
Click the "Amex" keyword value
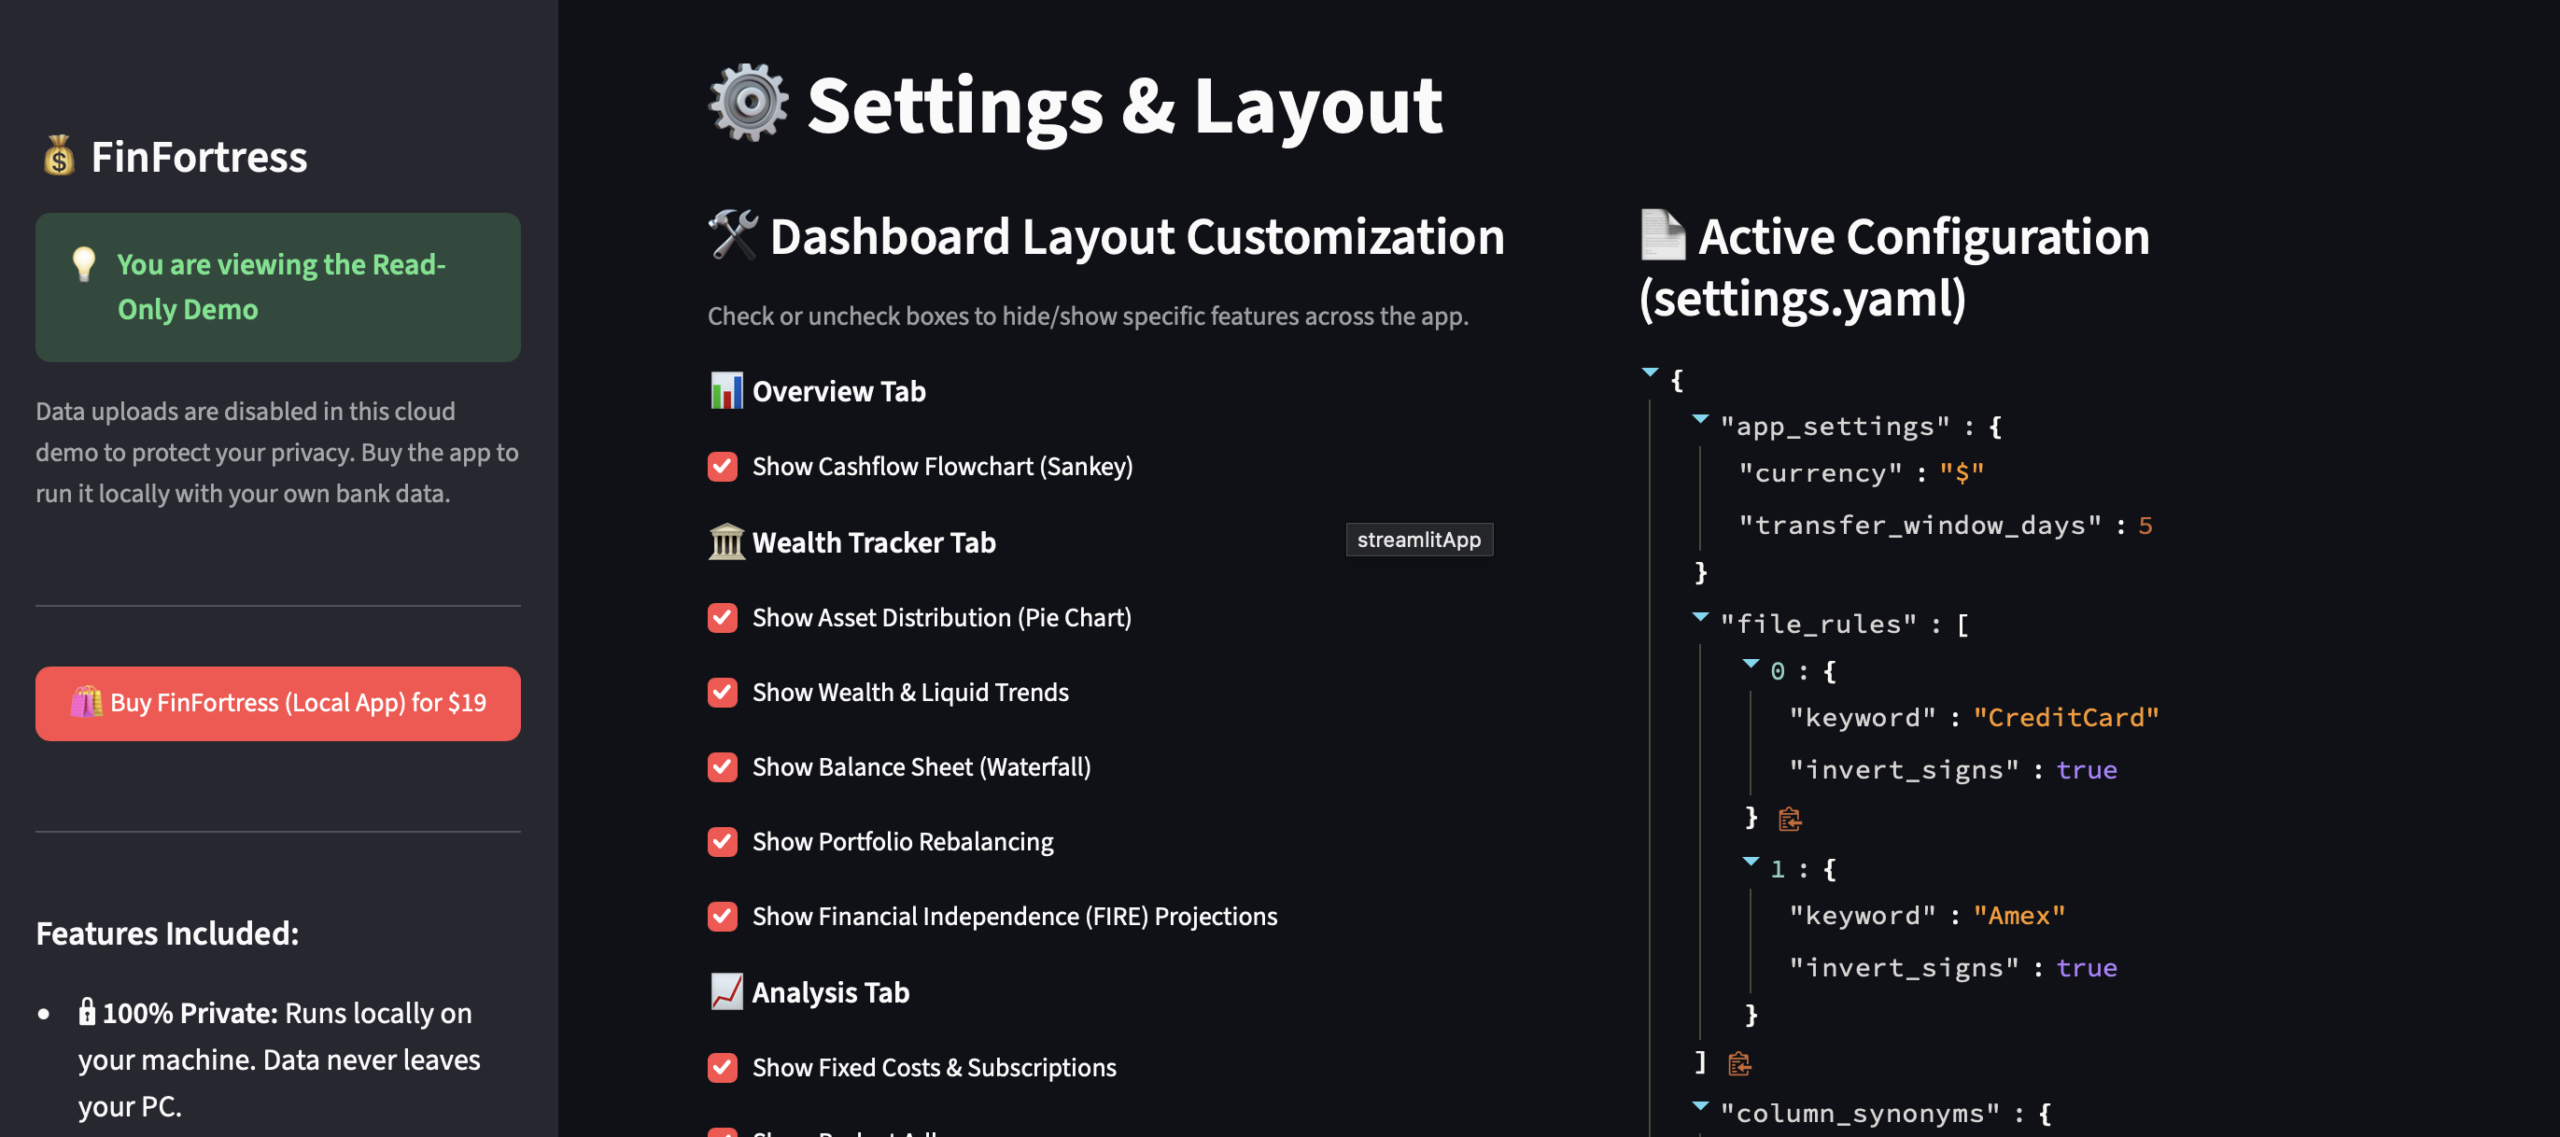tap(2019, 915)
